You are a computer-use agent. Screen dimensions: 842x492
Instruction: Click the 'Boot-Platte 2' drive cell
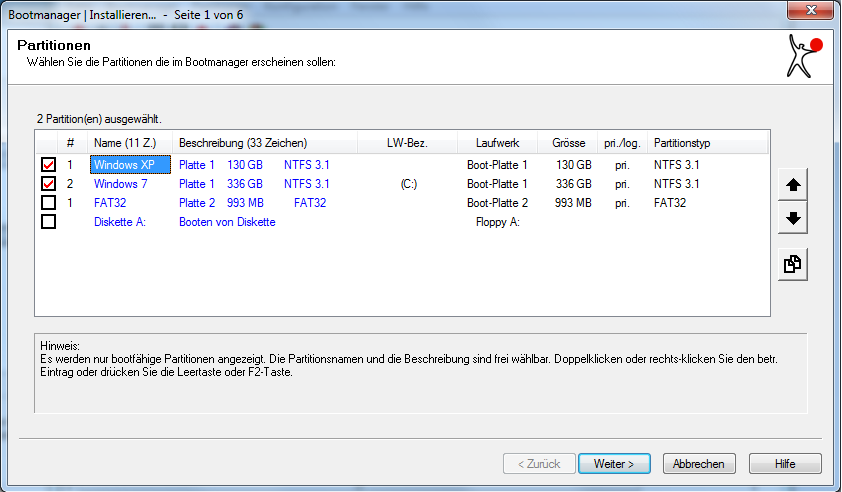497,202
